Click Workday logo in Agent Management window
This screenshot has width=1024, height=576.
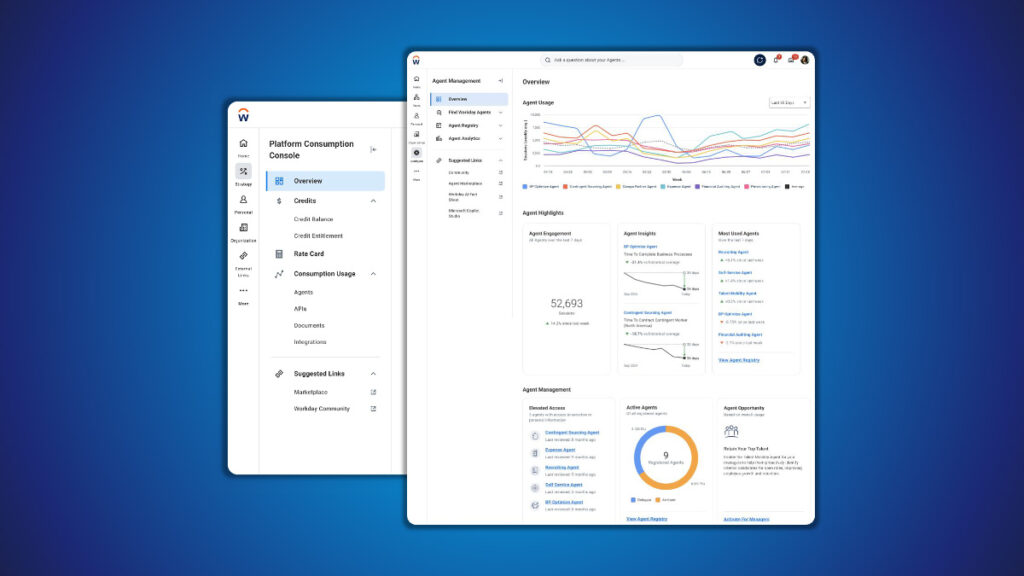tap(416, 60)
